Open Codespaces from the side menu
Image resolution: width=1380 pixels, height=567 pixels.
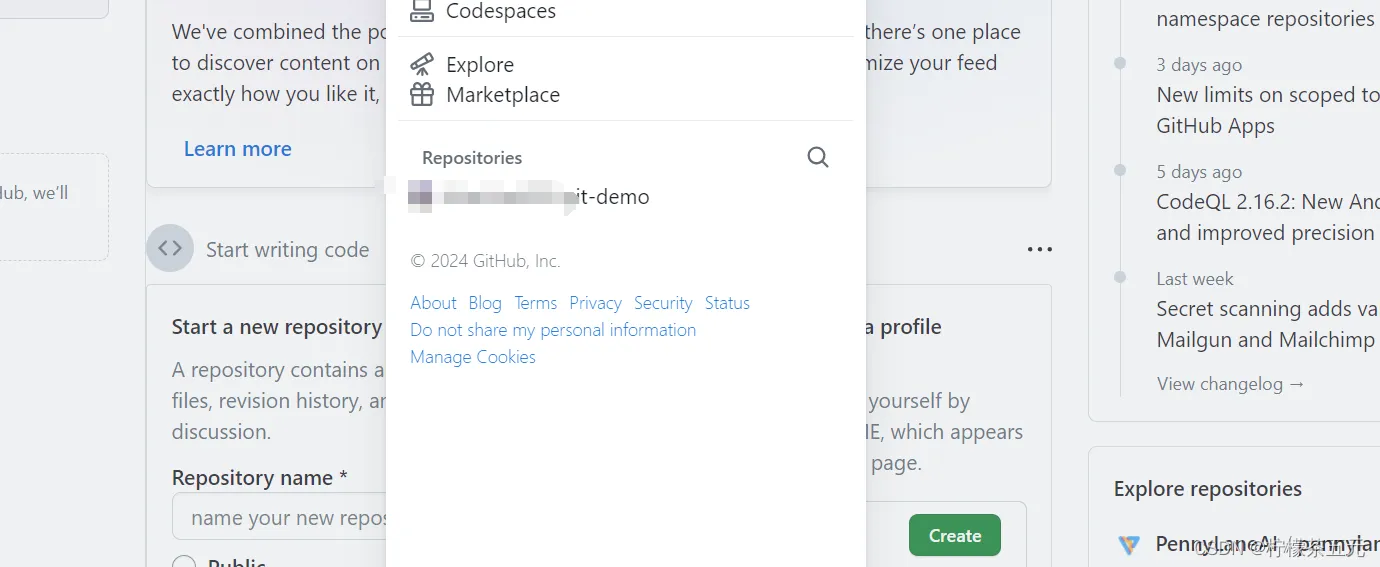[x=501, y=11]
